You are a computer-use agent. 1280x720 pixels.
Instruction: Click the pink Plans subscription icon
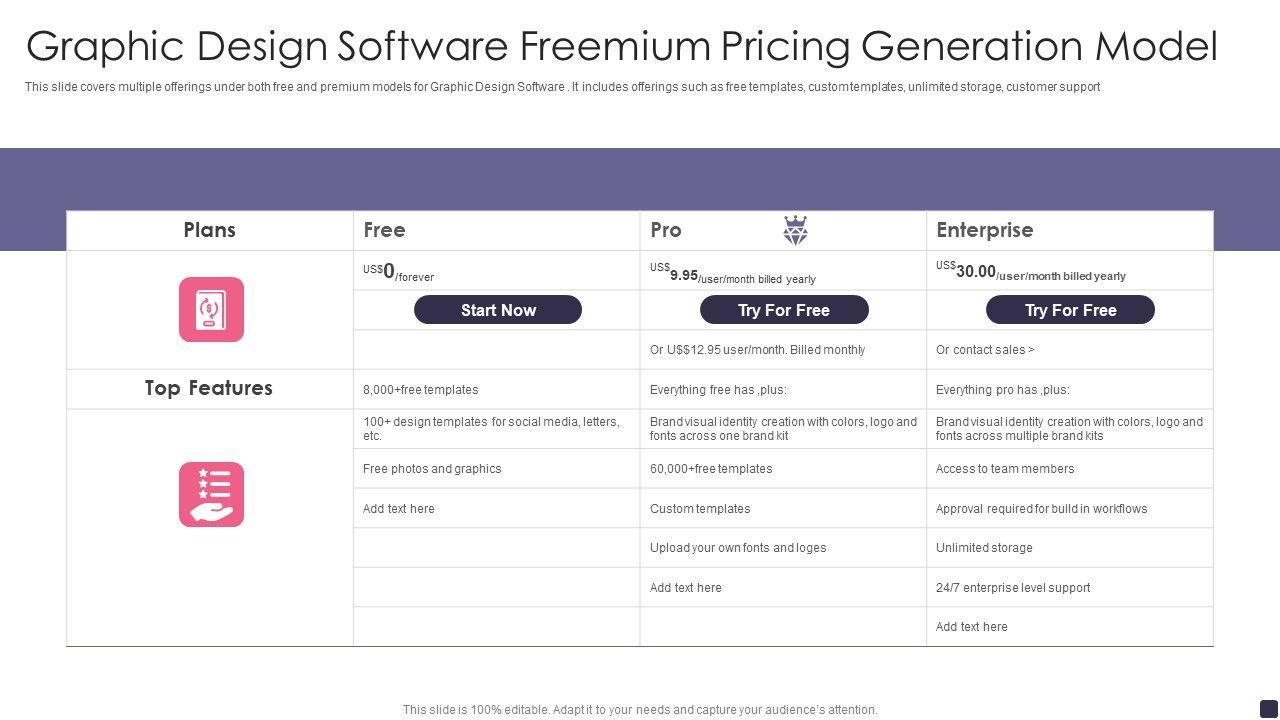[x=211, y=310]
